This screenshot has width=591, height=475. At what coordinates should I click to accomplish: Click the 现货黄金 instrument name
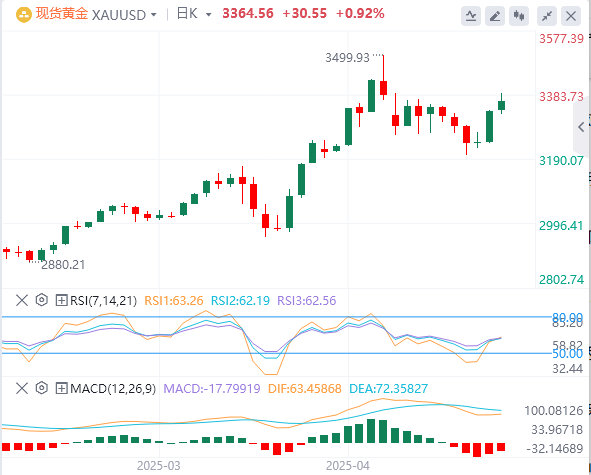62,14
